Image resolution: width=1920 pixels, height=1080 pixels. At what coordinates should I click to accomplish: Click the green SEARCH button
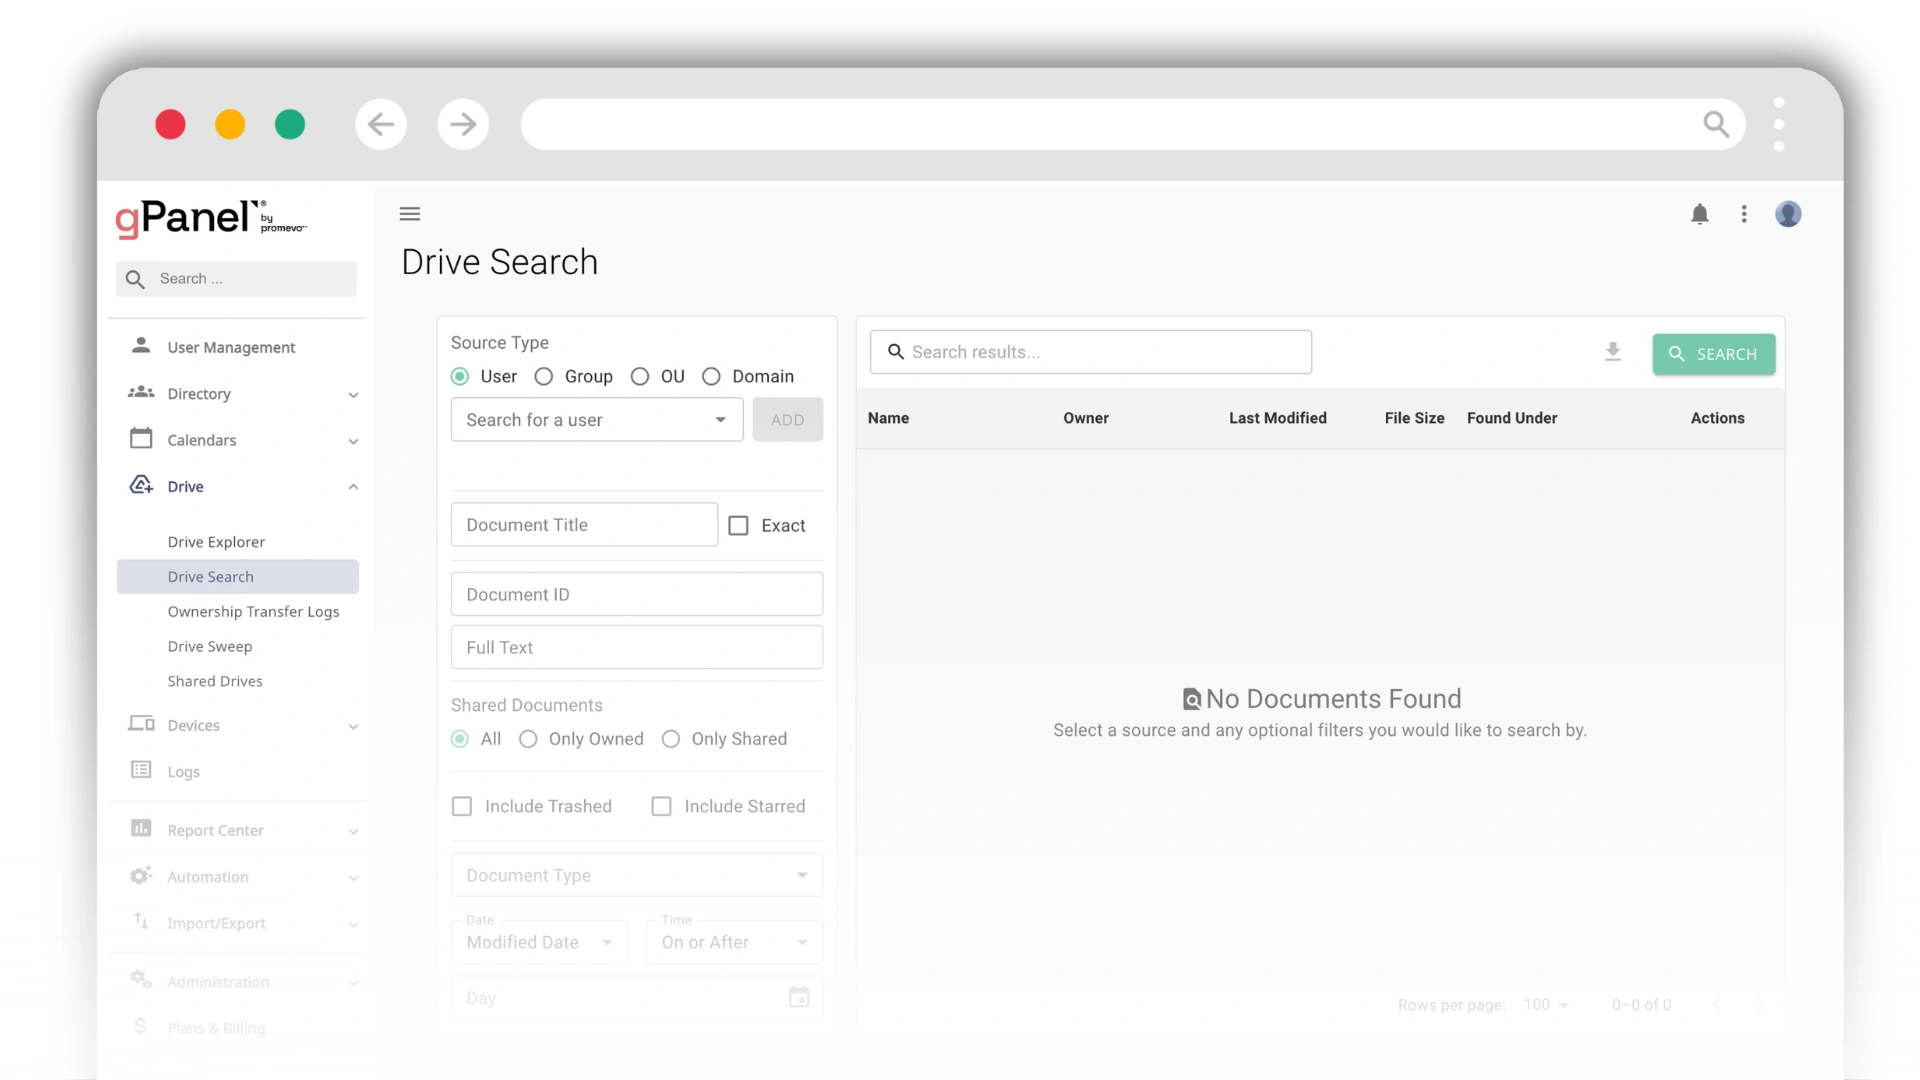[1714, 354]
